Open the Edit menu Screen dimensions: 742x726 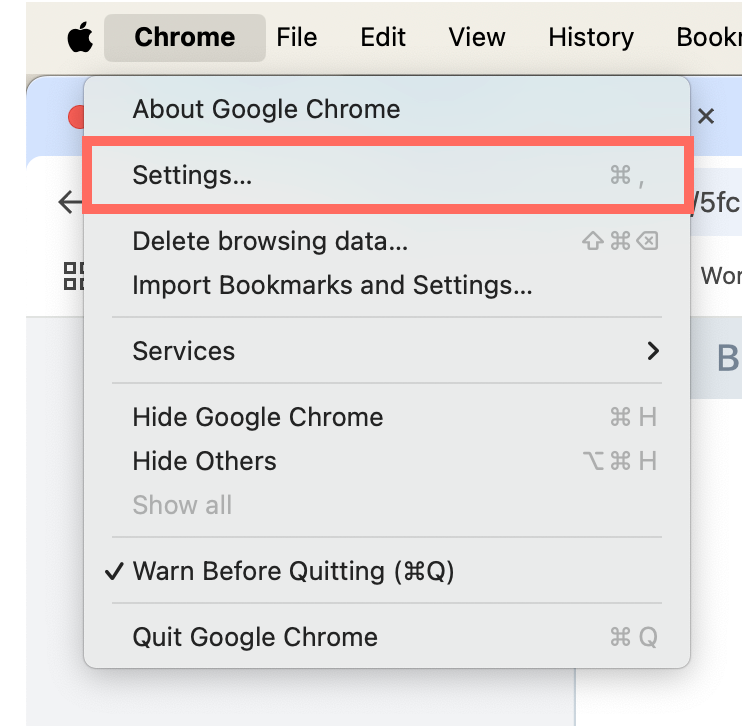[x=383, y=38]
